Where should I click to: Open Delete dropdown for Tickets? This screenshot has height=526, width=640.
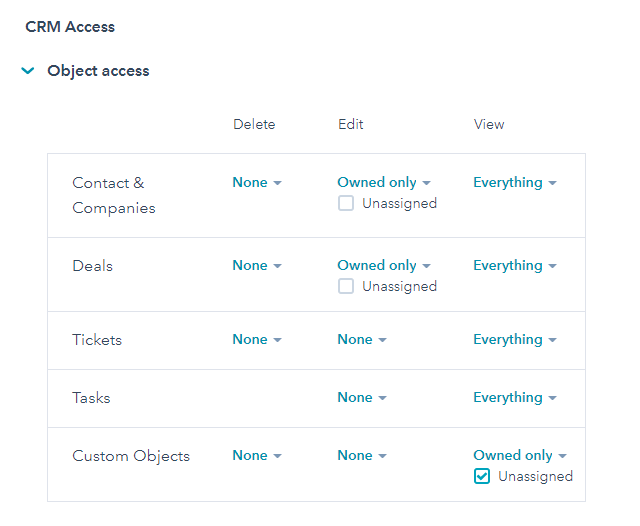pyautogui.click(x=257, y=340)
